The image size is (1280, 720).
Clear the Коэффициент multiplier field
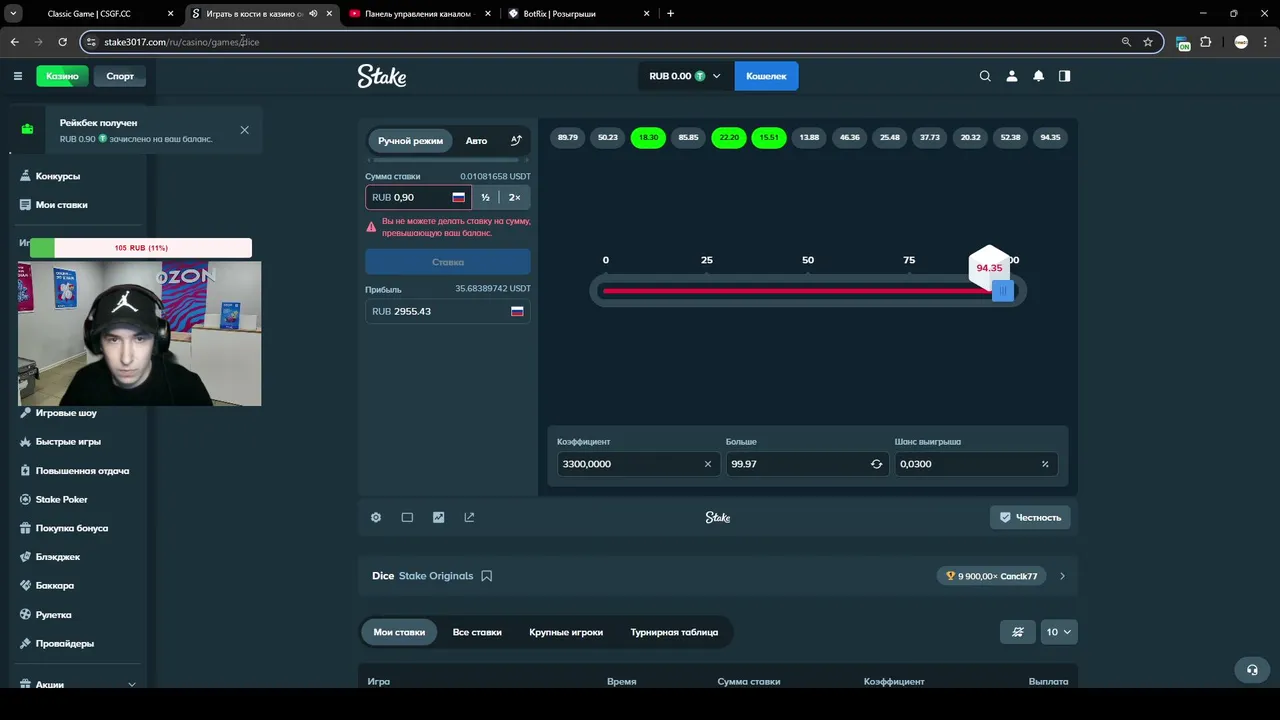[x=708, y=464]
